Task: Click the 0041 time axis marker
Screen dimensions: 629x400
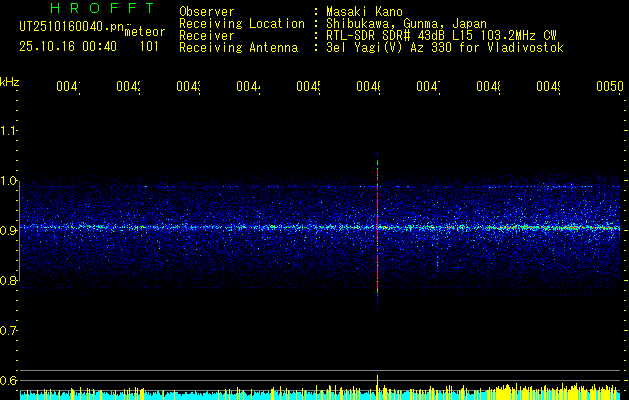Action: click(68, 86)
